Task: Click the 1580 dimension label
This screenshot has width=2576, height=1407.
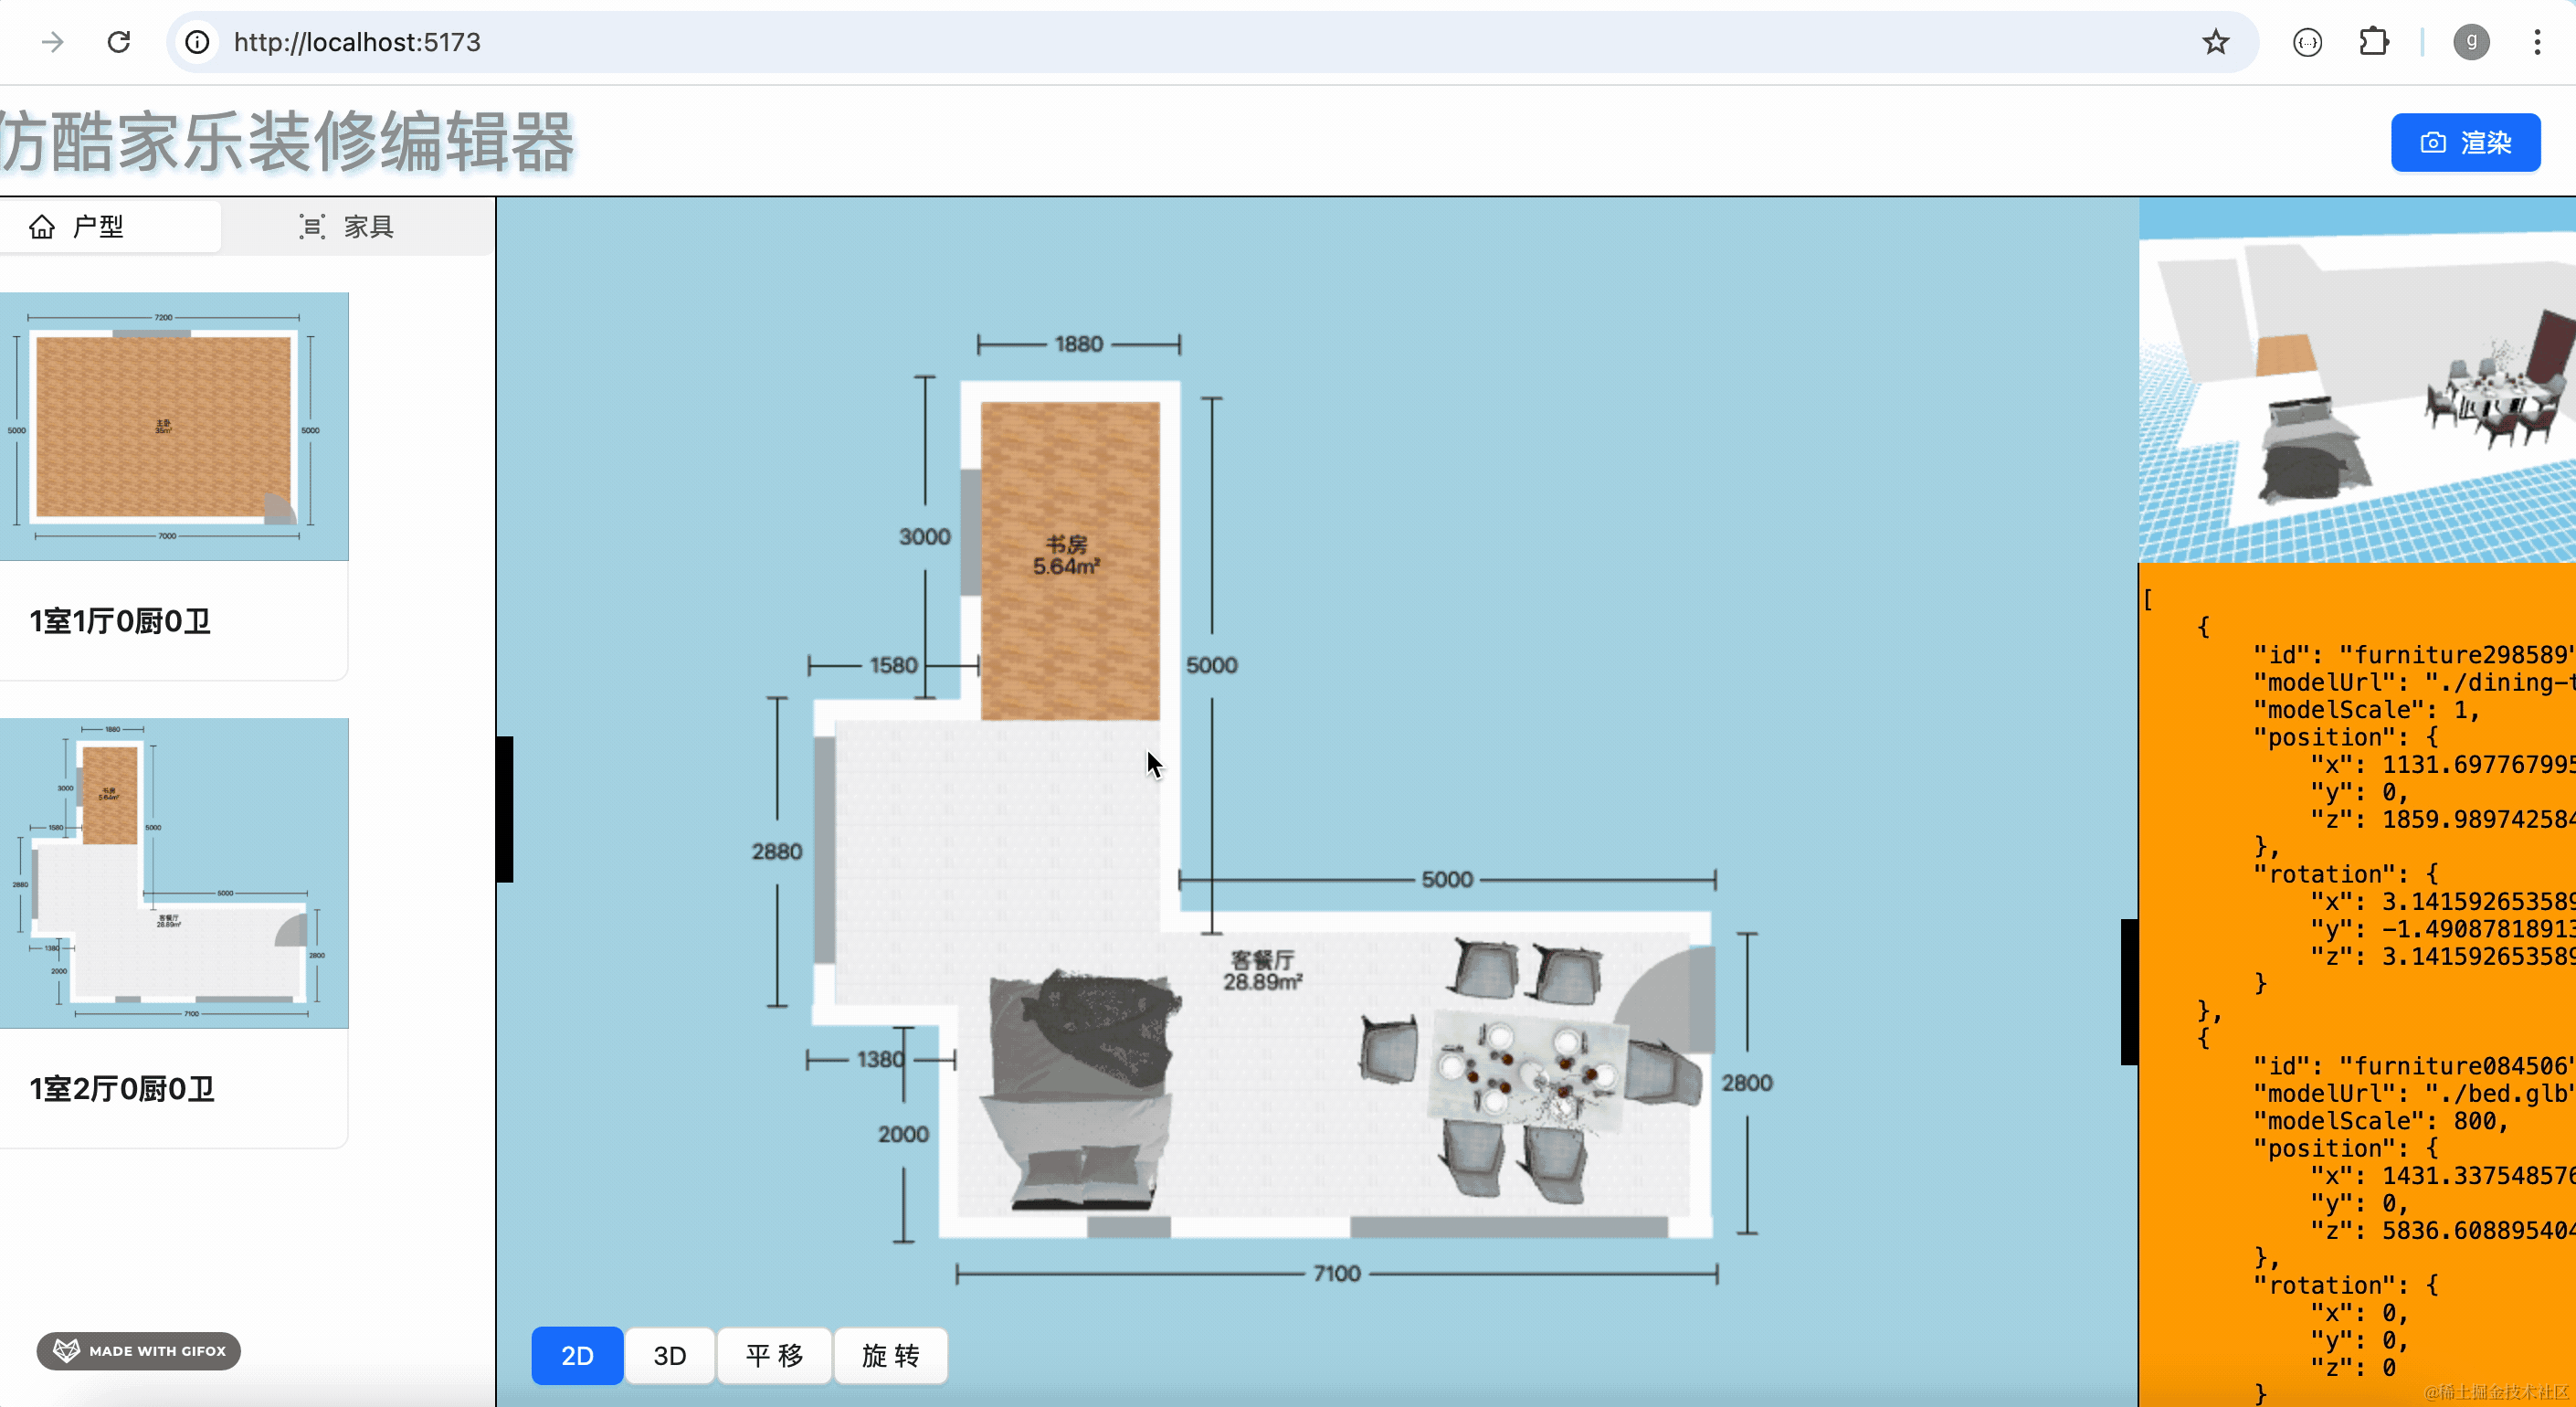Action: [x=893, y=665]
